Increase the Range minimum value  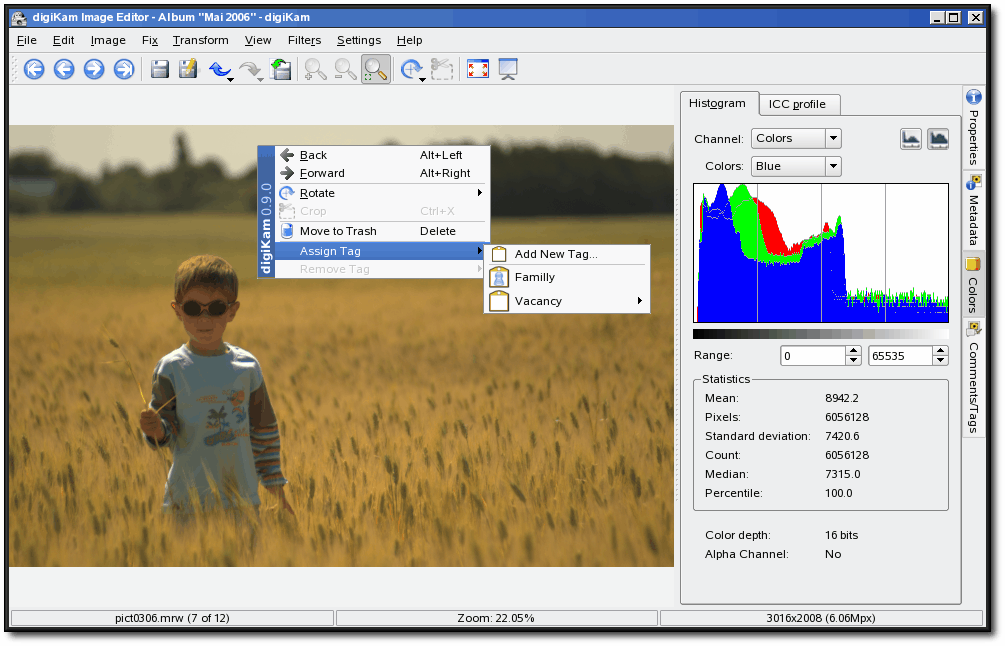[x=853, y=351]
